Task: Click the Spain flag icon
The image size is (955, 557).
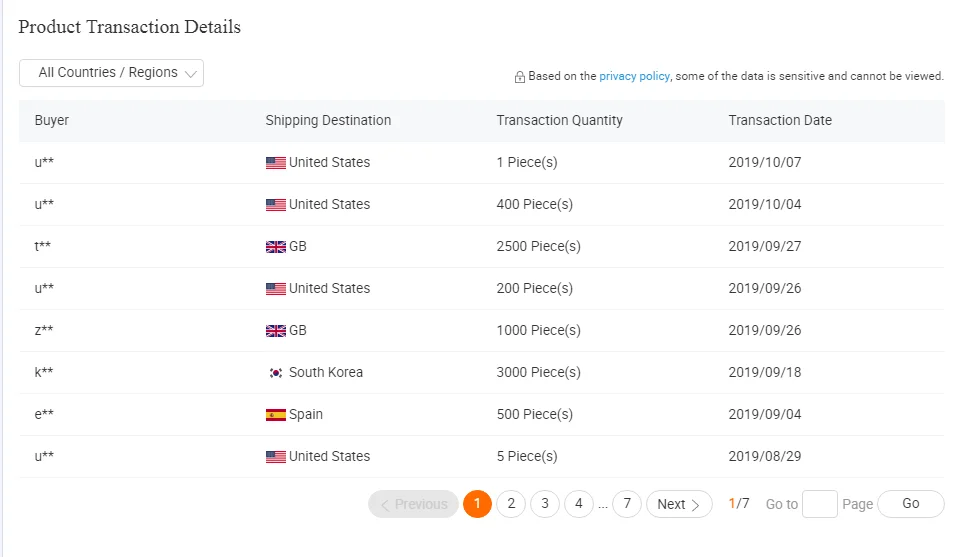Action: [276, 415]
